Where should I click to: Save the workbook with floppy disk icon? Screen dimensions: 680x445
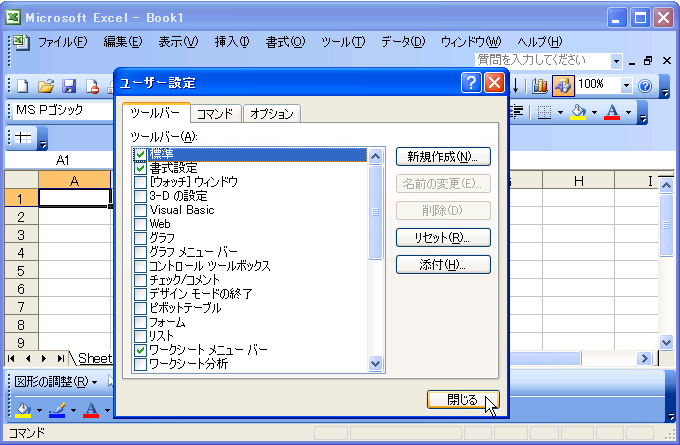click(x=69, y=86)
